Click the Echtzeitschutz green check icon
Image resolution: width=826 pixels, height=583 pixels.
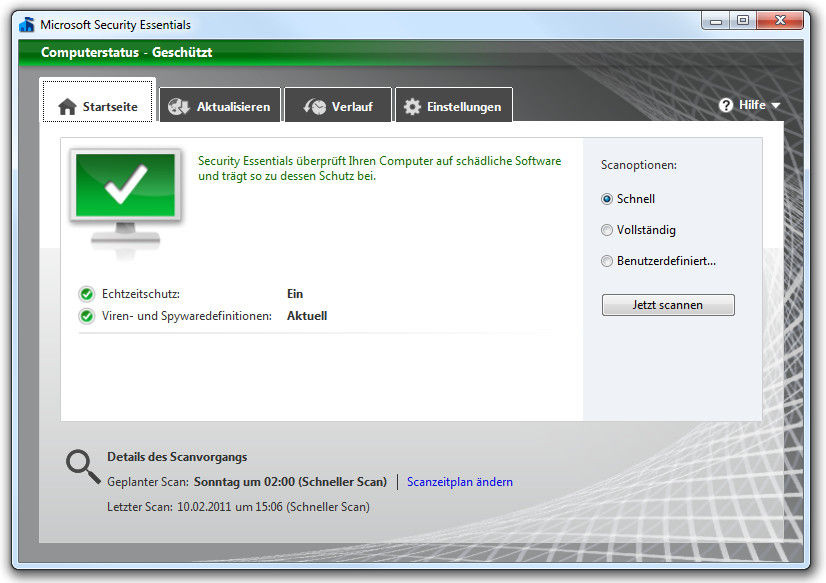click(87, 294)
